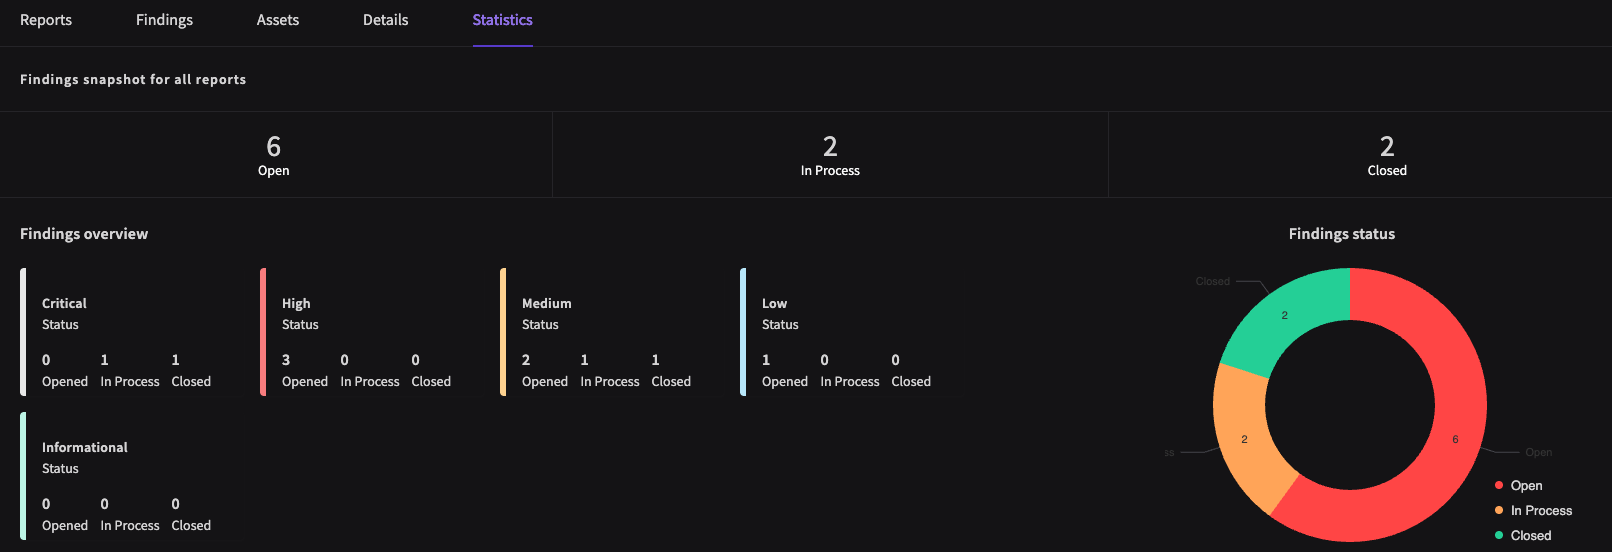1612x552 pixels.
Task: Go to the Assets tab
Action: [x=277, y=20]
